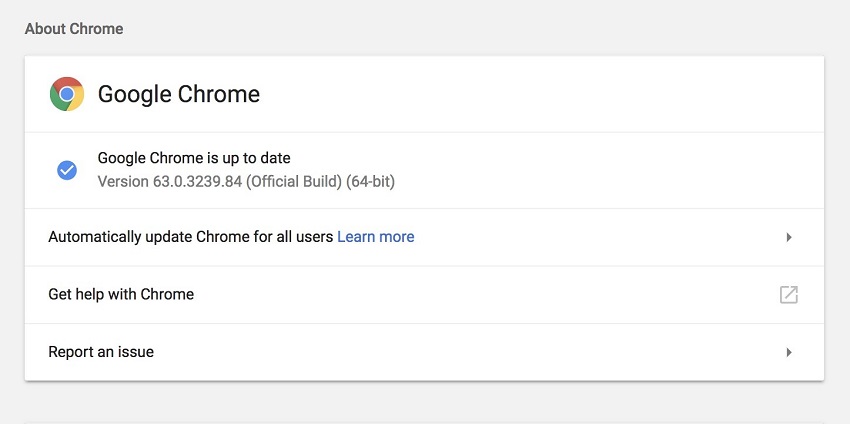Click the word 'Chrome' in Get help row
This screenshot has width=850, height=424.
(x=167, y=294)
